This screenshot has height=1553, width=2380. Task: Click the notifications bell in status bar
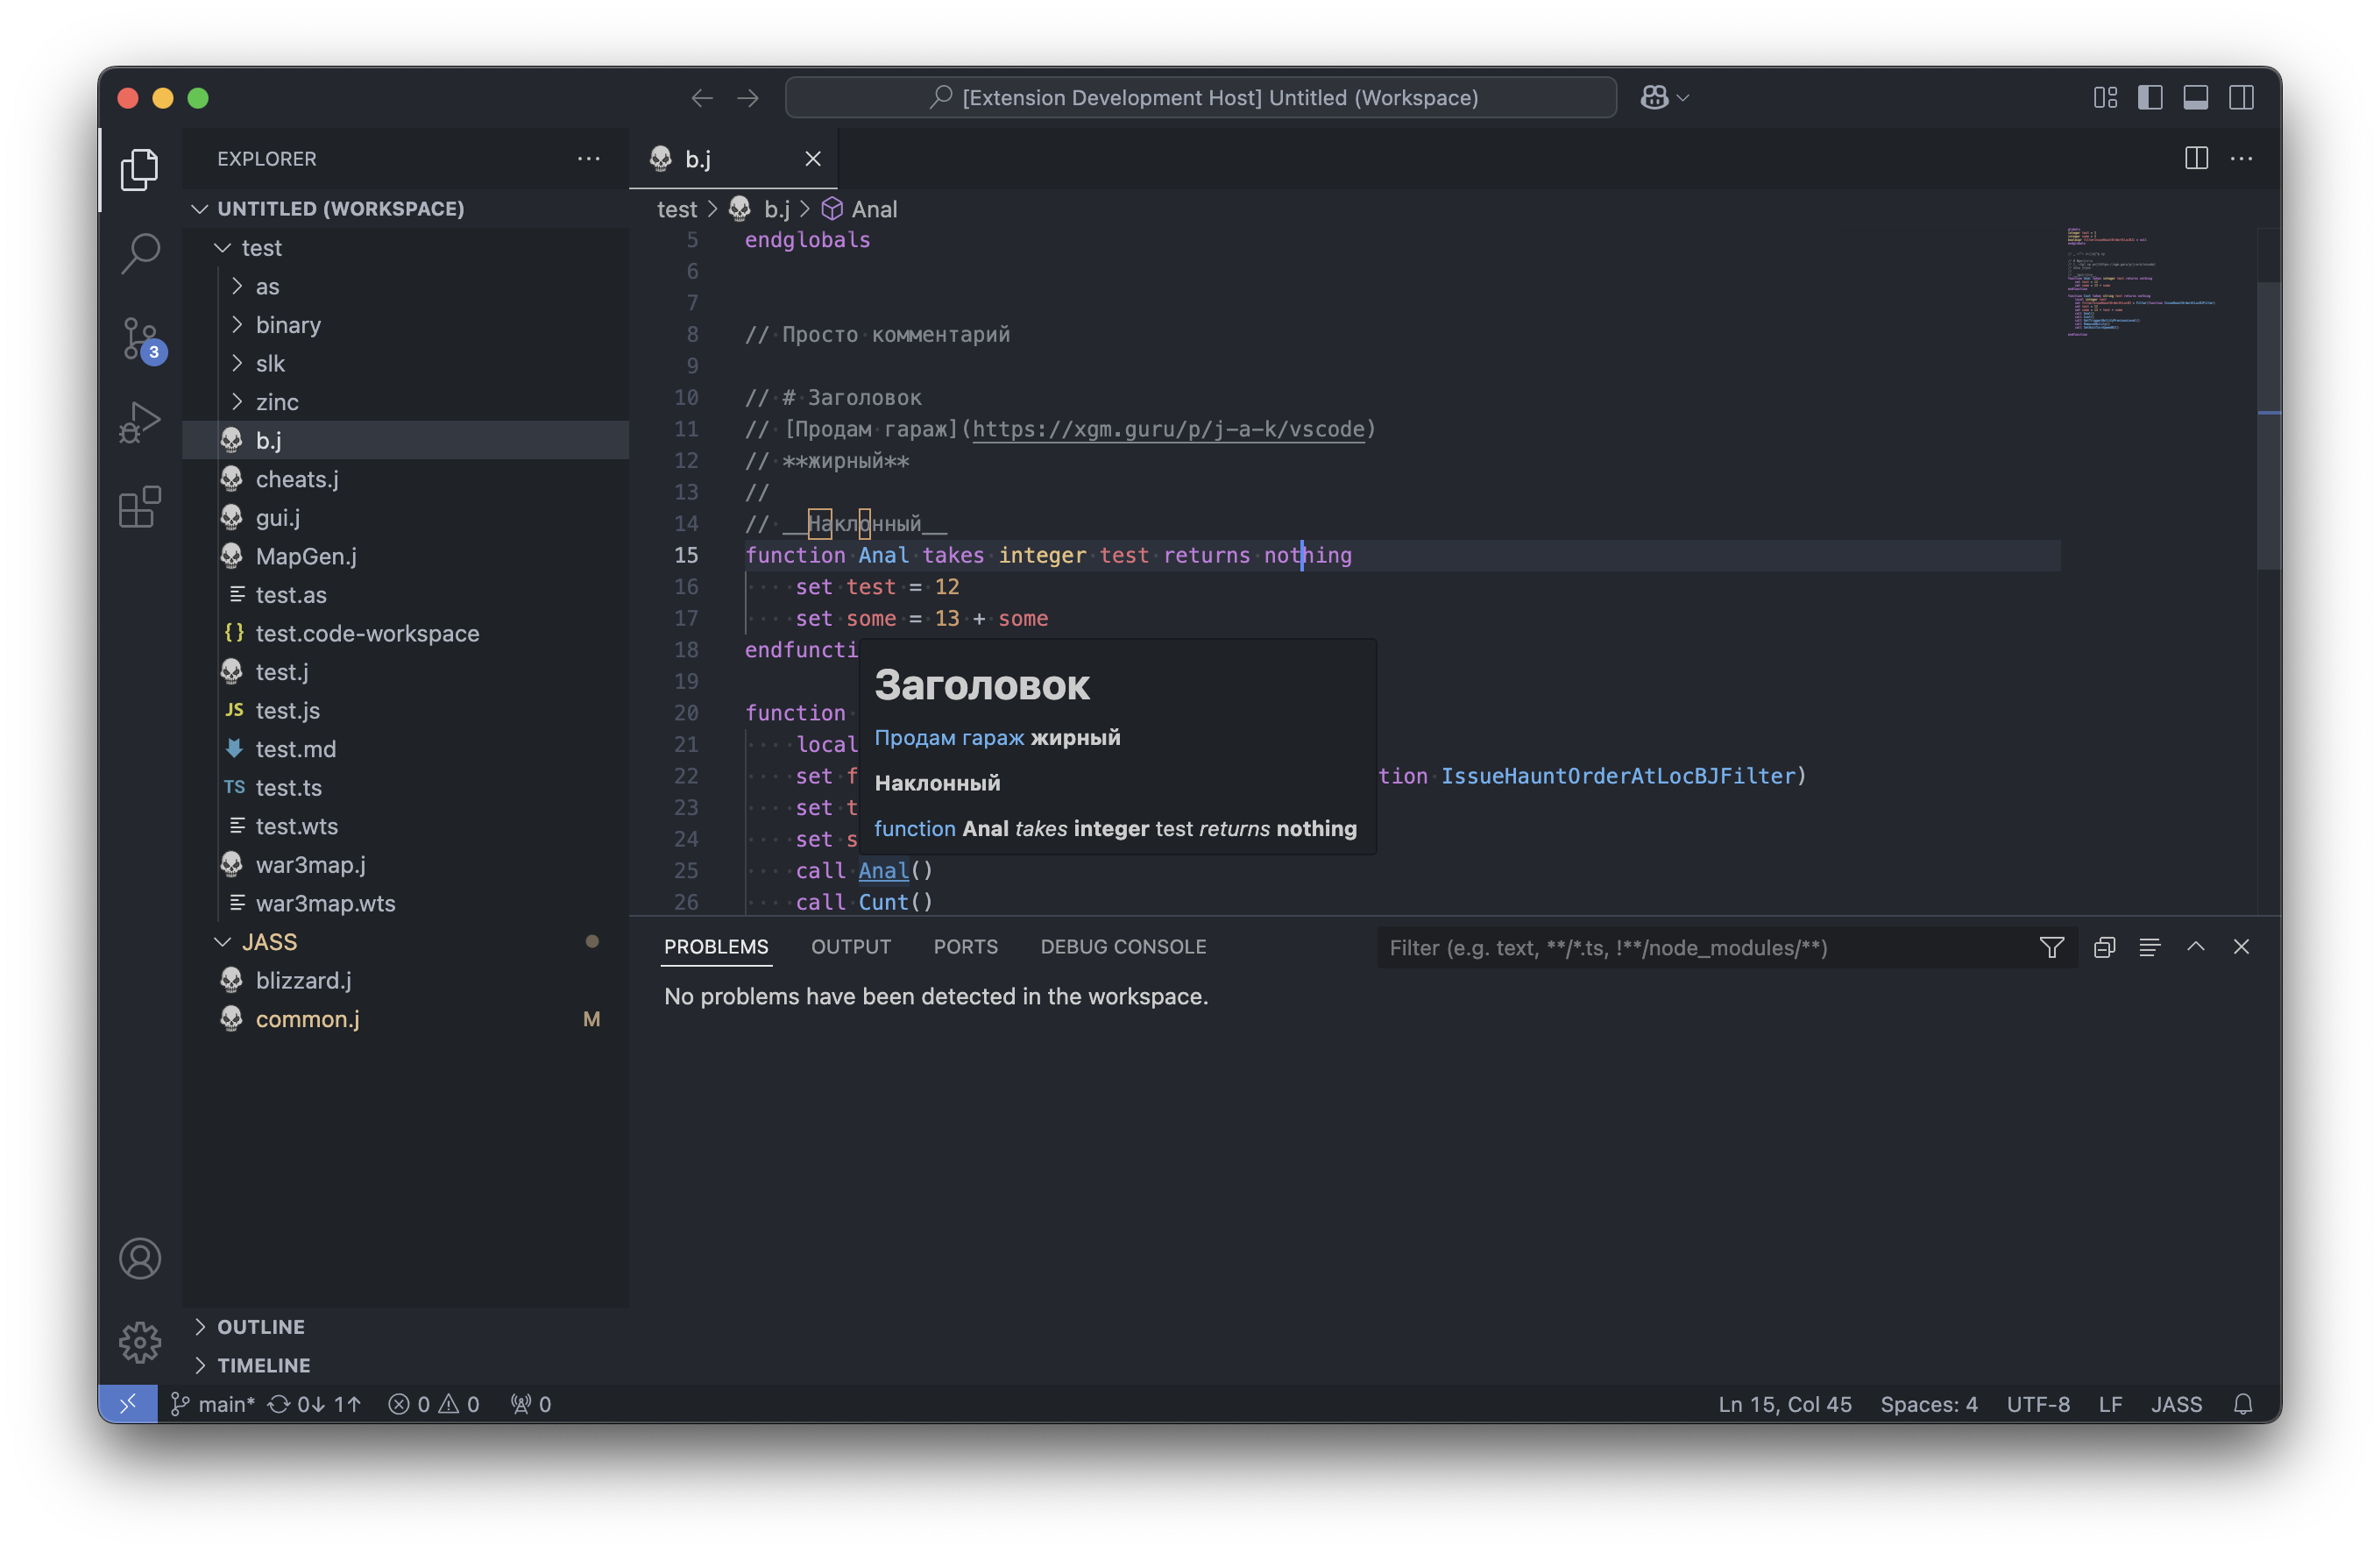pos(2243,1404)
